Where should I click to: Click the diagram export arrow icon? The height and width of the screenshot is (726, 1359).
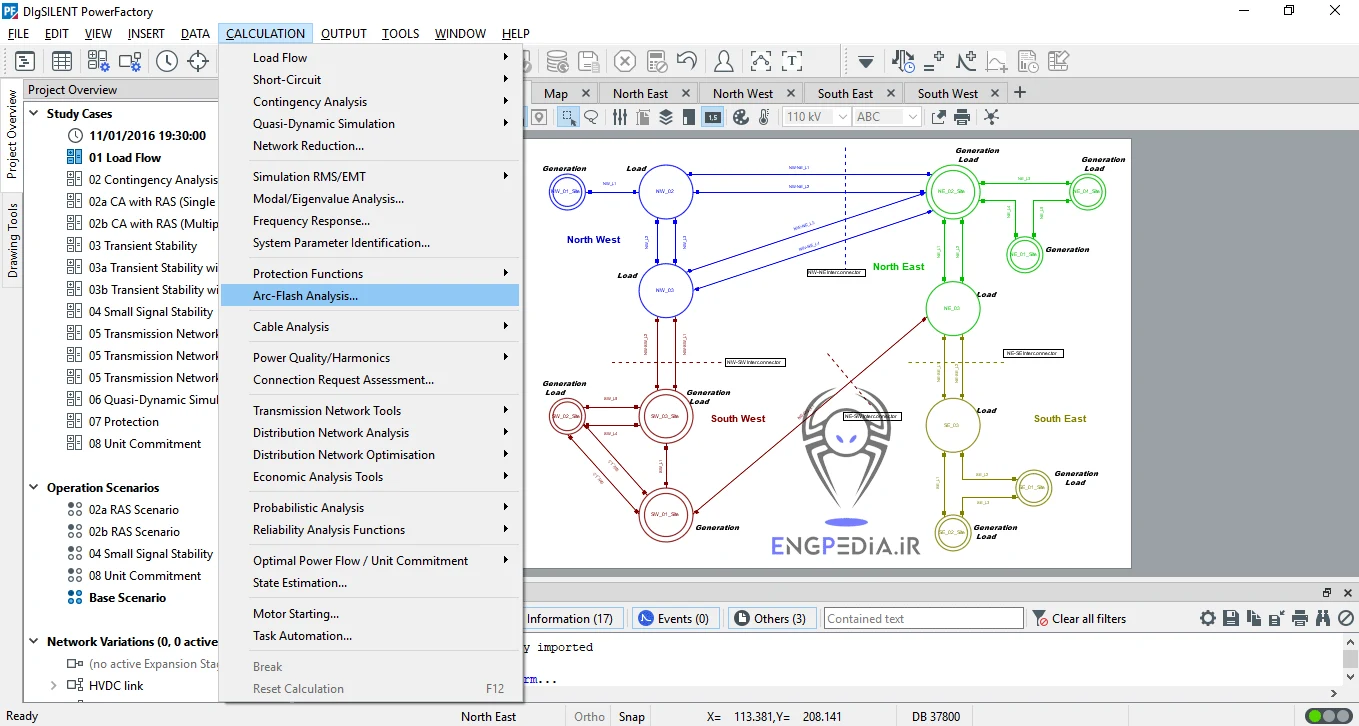(x=938, y=117)
